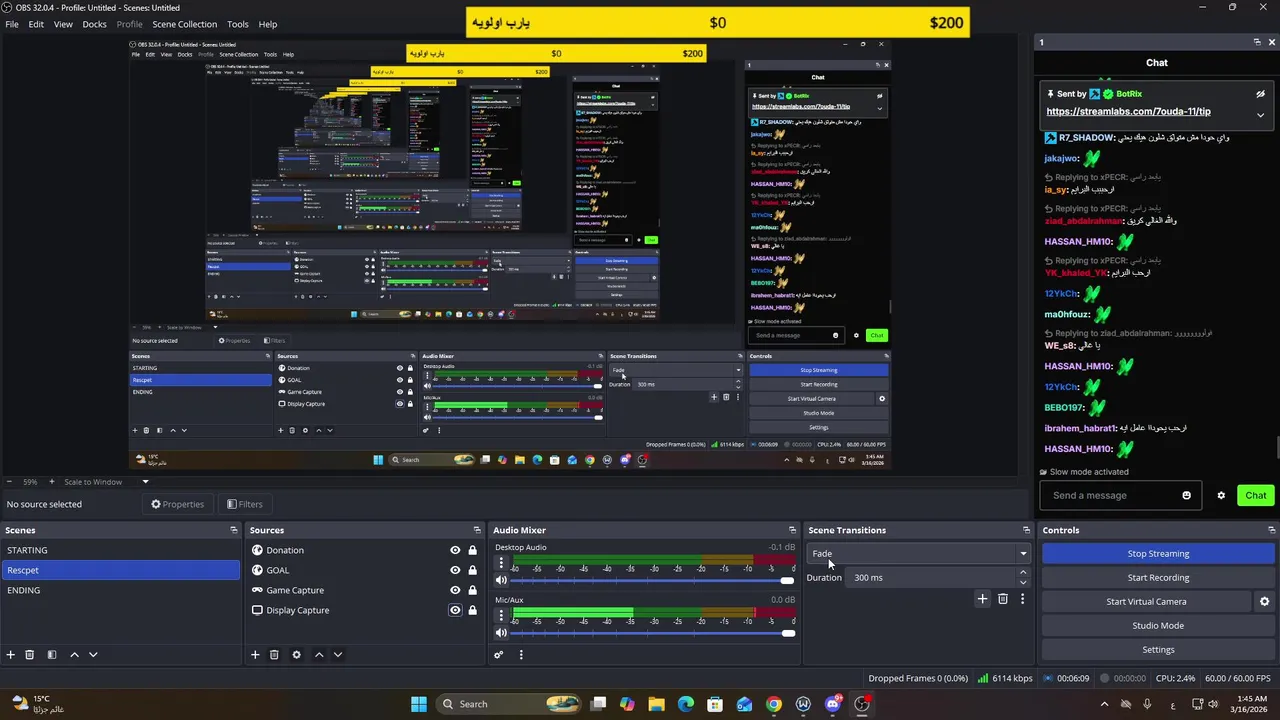The height and width of the screenshot is (720, 1280).
Task: Show hidden system tray icons
Action: click(1103, 704)
